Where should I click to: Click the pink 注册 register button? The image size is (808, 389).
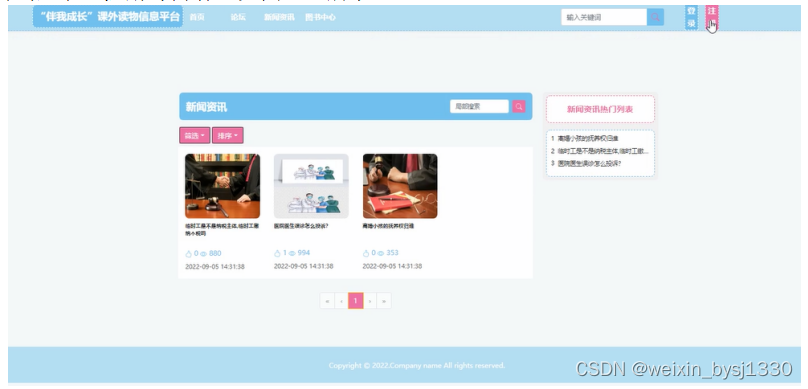click(x=712, y=18)
